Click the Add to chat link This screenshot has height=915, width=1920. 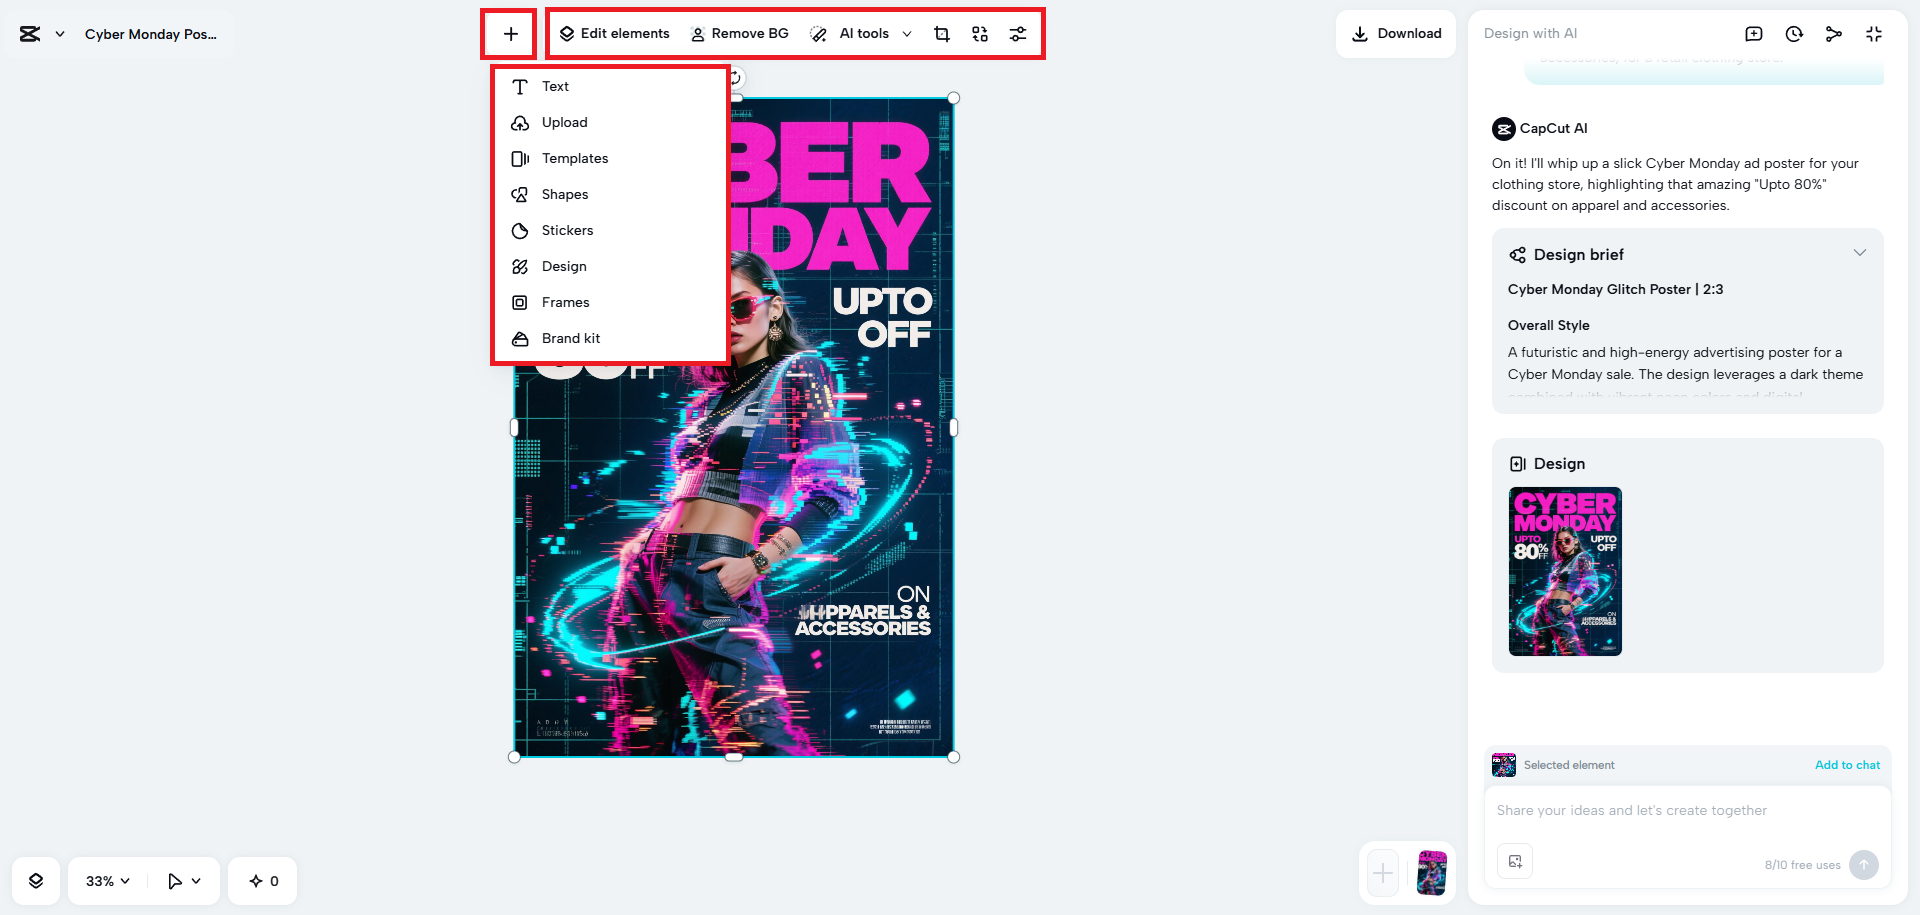click(1847, 764)
